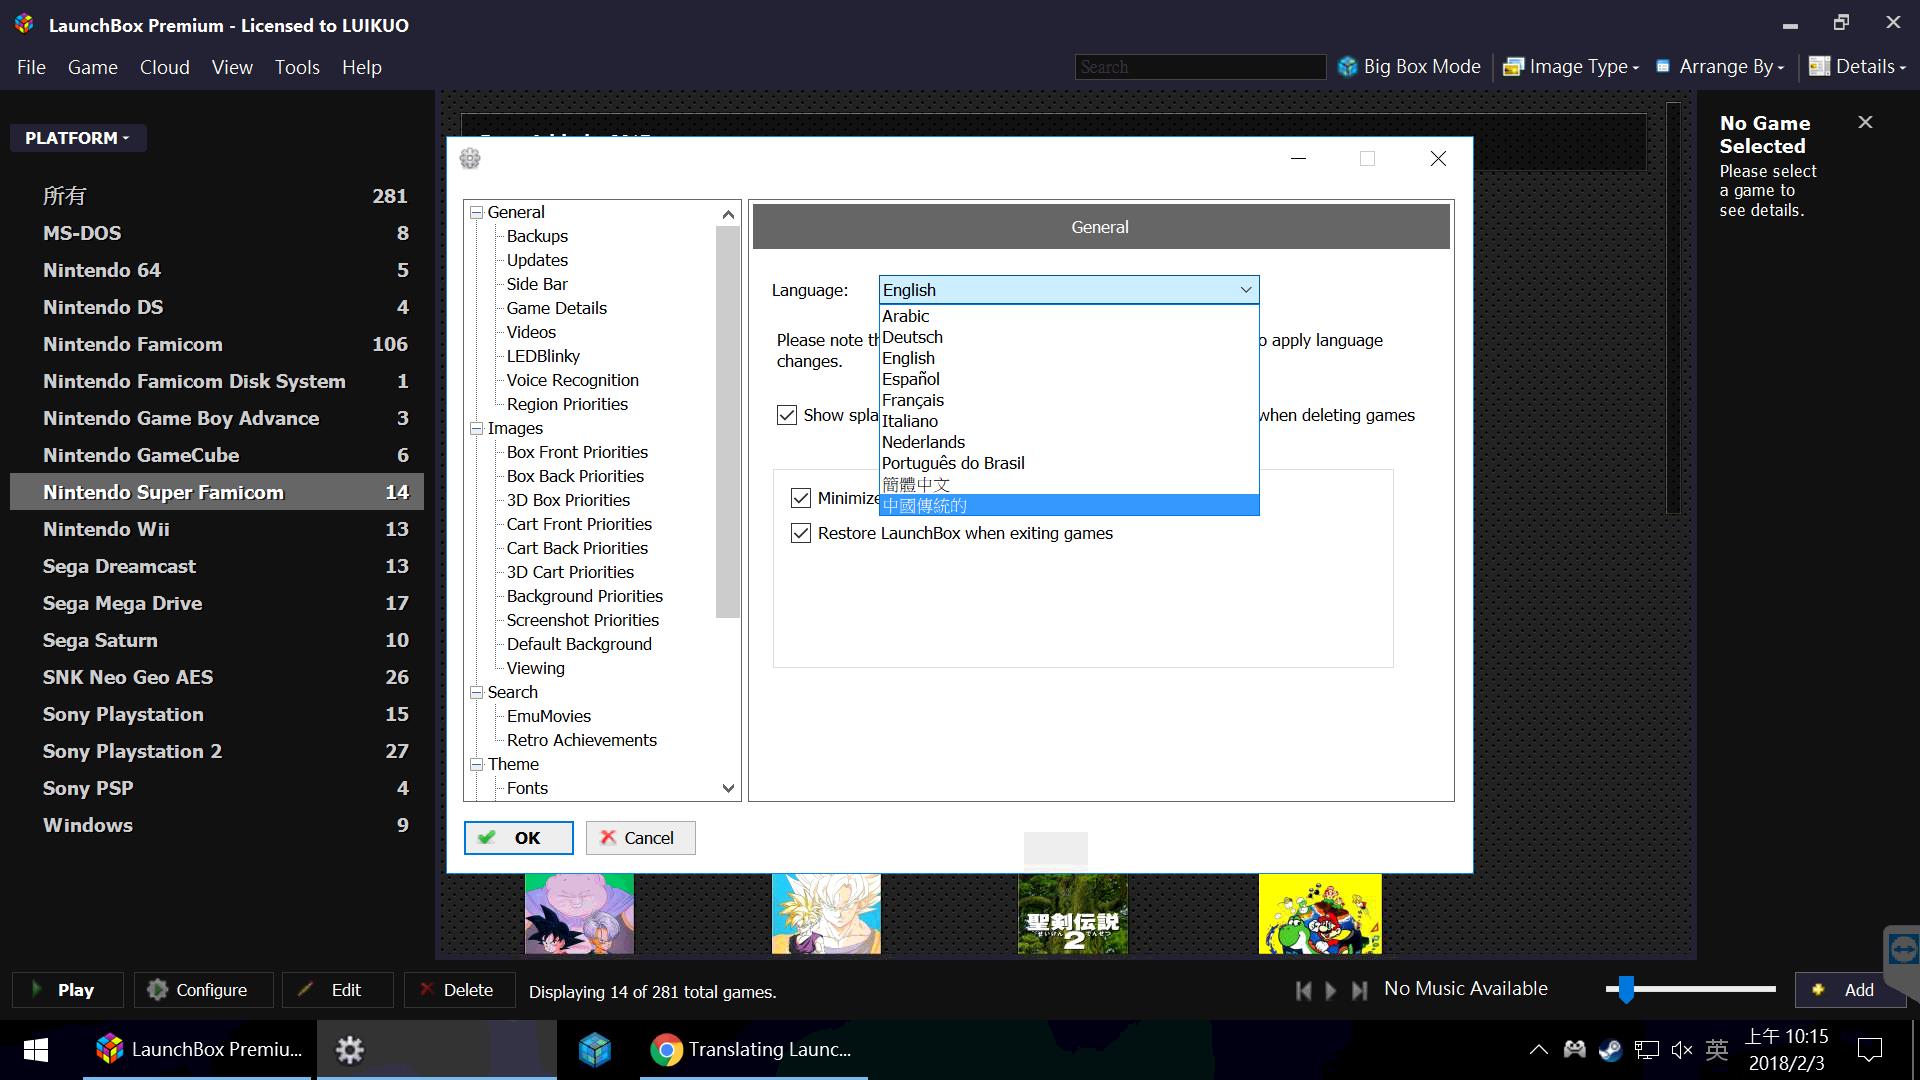Screen dimensions: 1920x1080
Task: Switch to Chrome Translating LaunchBox window
Action: 752,1050
